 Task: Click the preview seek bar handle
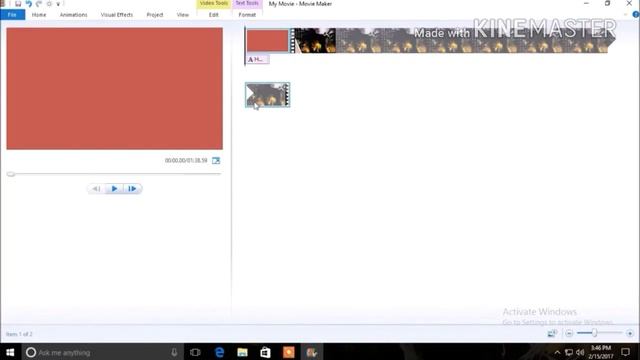[11, 174]
